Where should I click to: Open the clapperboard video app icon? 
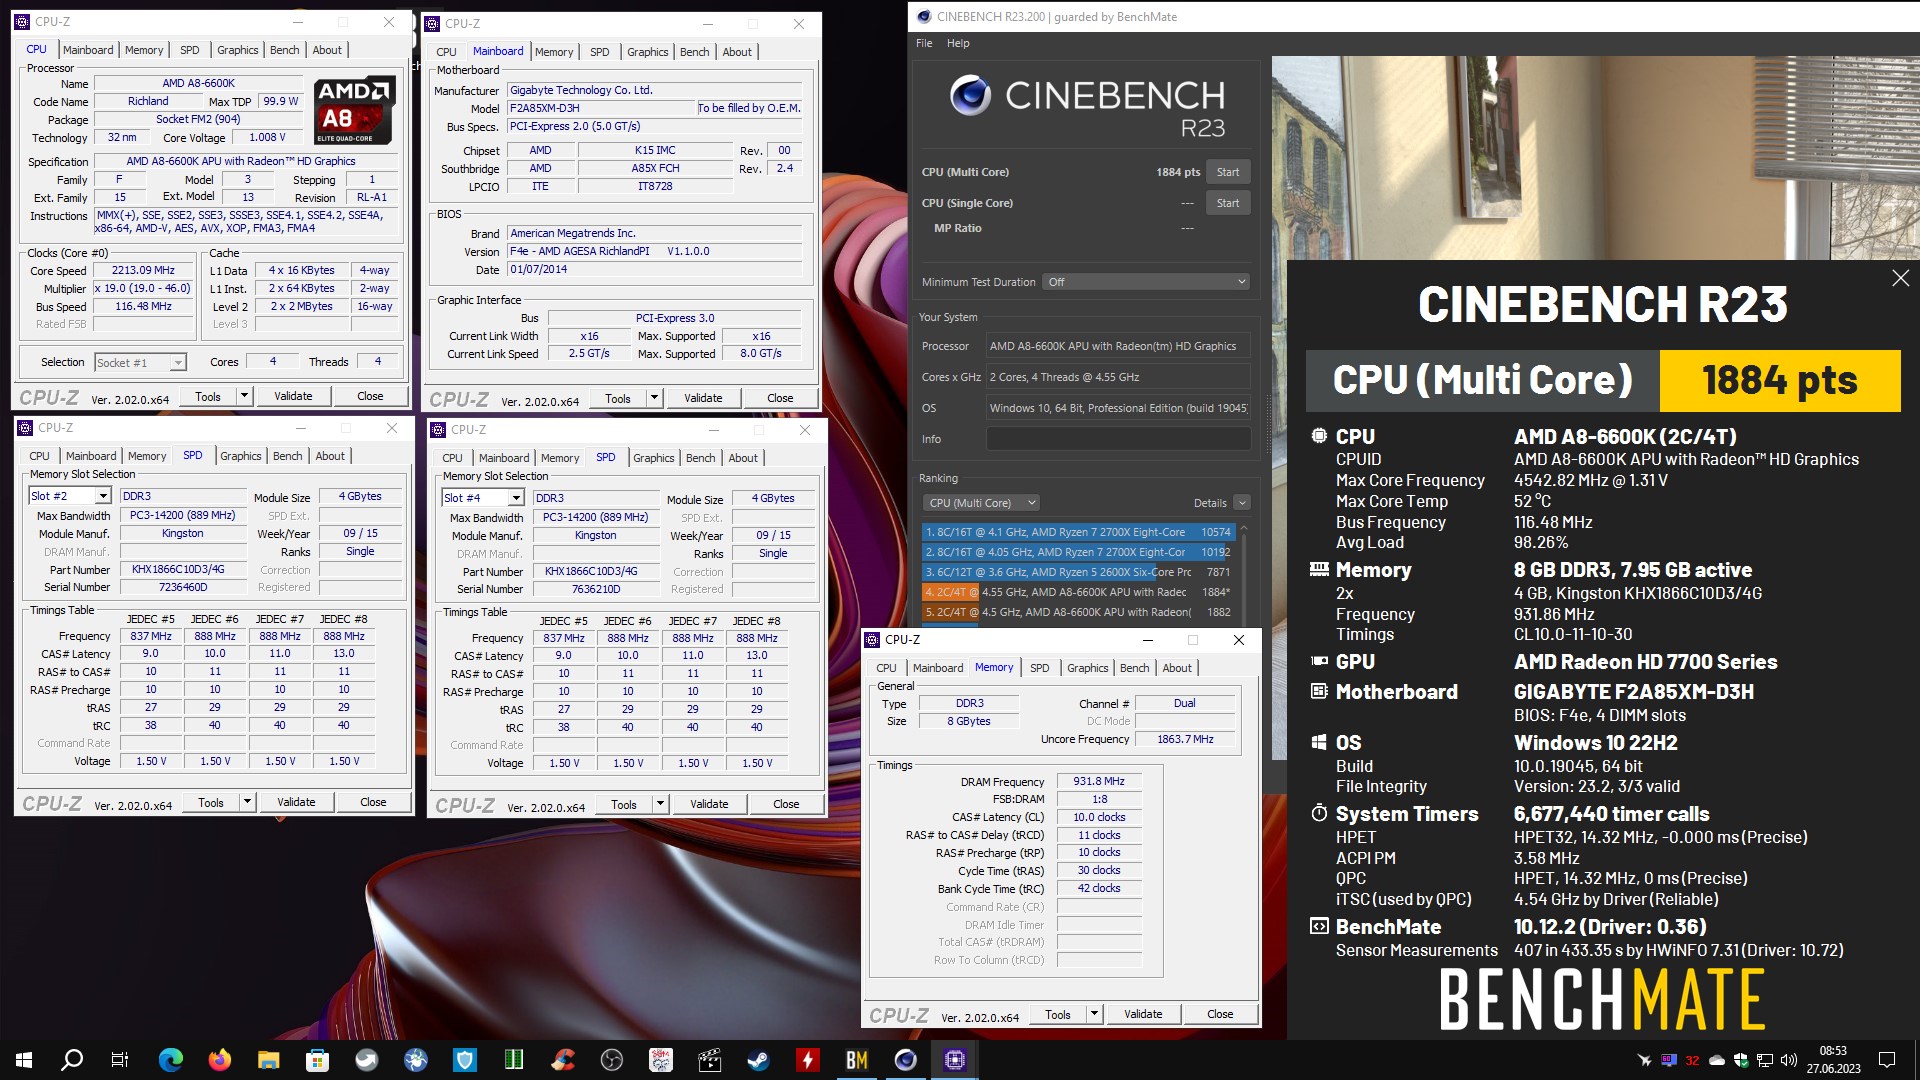pos(710,1060)
